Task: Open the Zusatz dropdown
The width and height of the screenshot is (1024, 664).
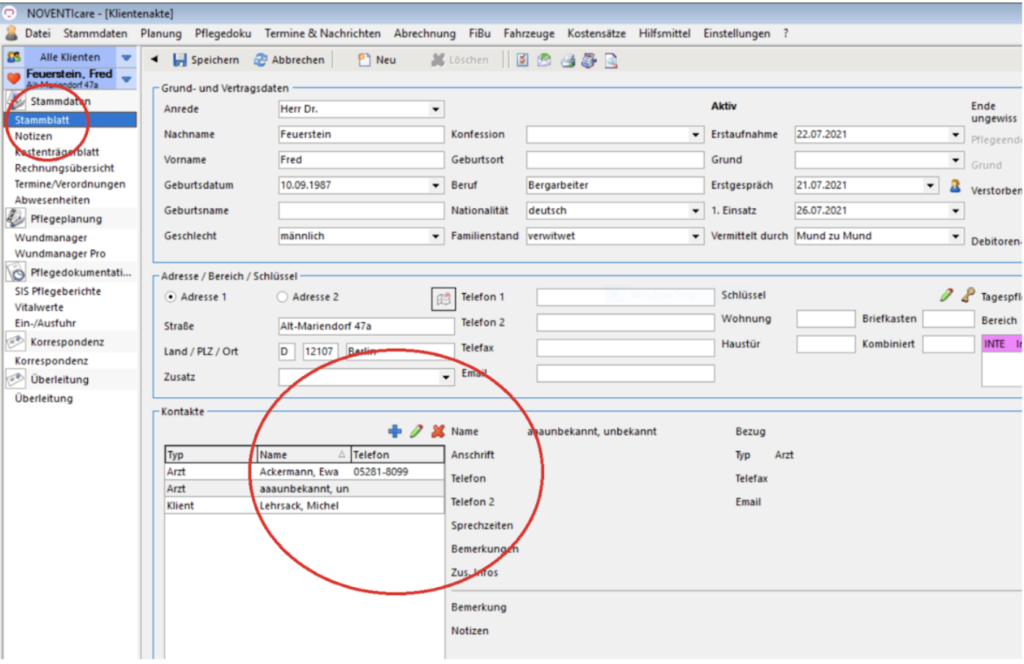Action: click(445, 377)
